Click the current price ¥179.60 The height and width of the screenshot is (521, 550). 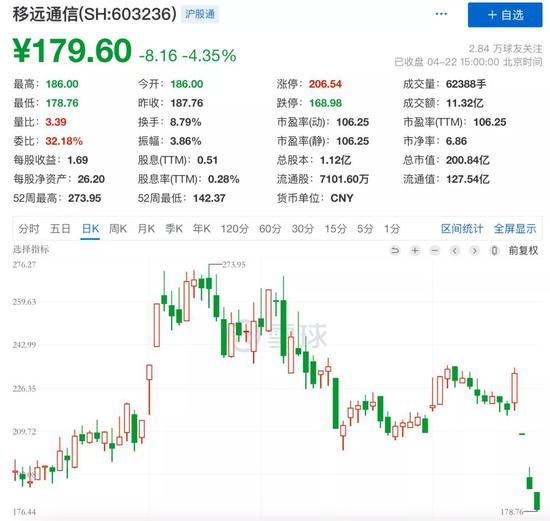tap(72, 51)
